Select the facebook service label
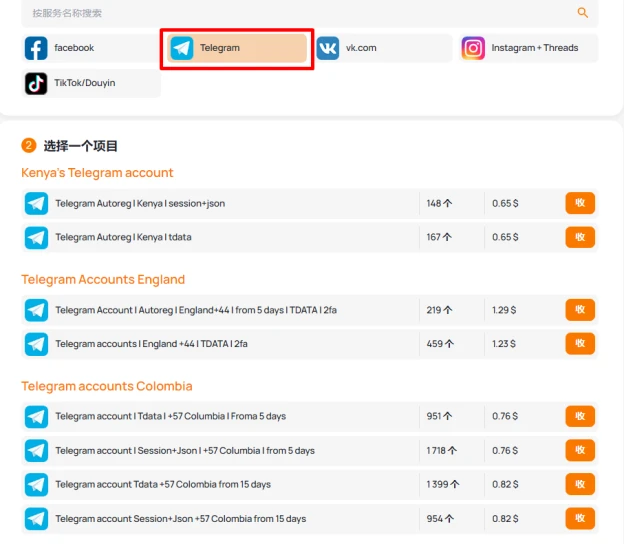This screenshot has height=544, width=624. [x=74, y=48]
